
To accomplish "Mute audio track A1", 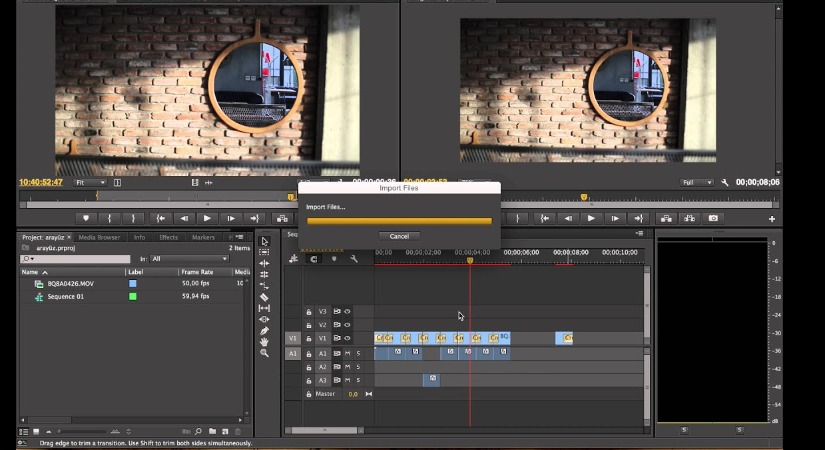I will pyautogui.click(x=347, y=353).
